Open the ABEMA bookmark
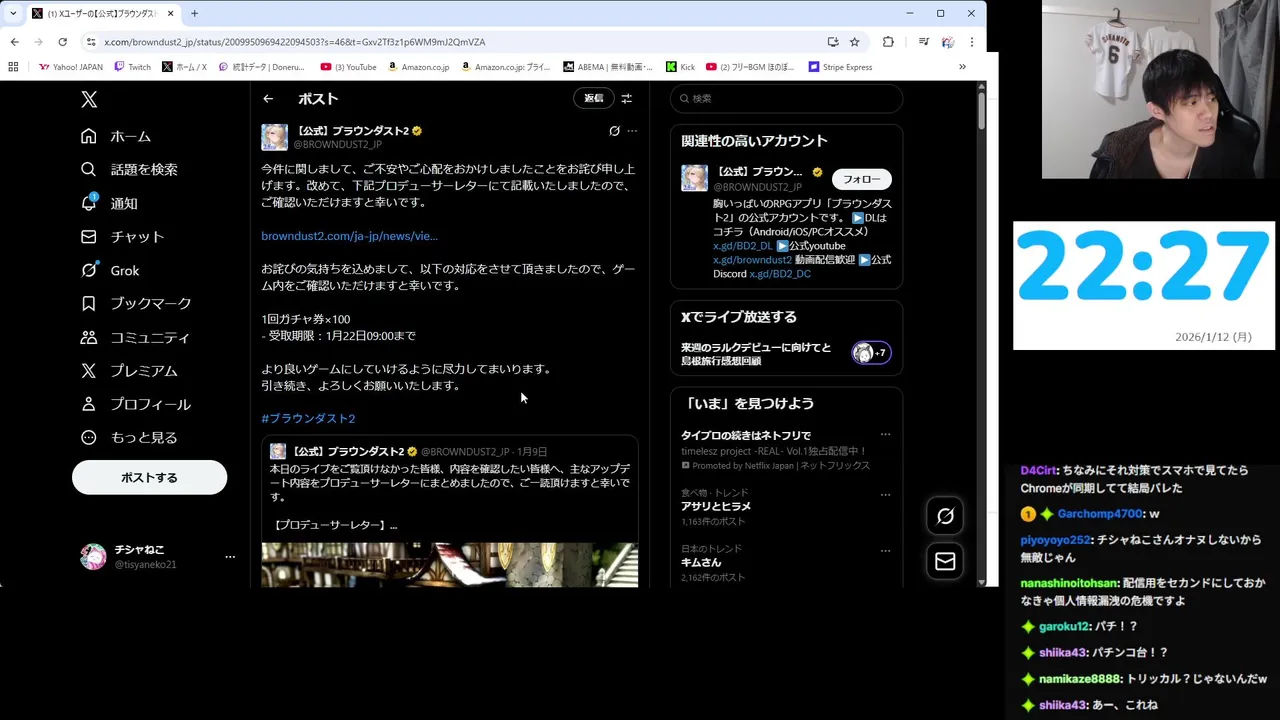The width and height of the screenshot is (1280, 720). [x=607, y=67]
